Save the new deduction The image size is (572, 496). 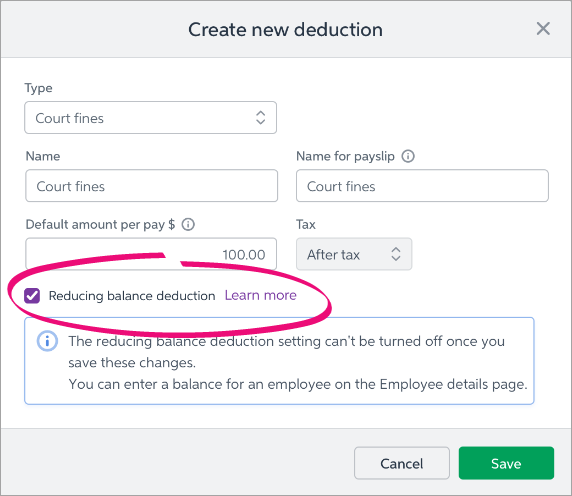pyautogui.click(x=506, y=463)
